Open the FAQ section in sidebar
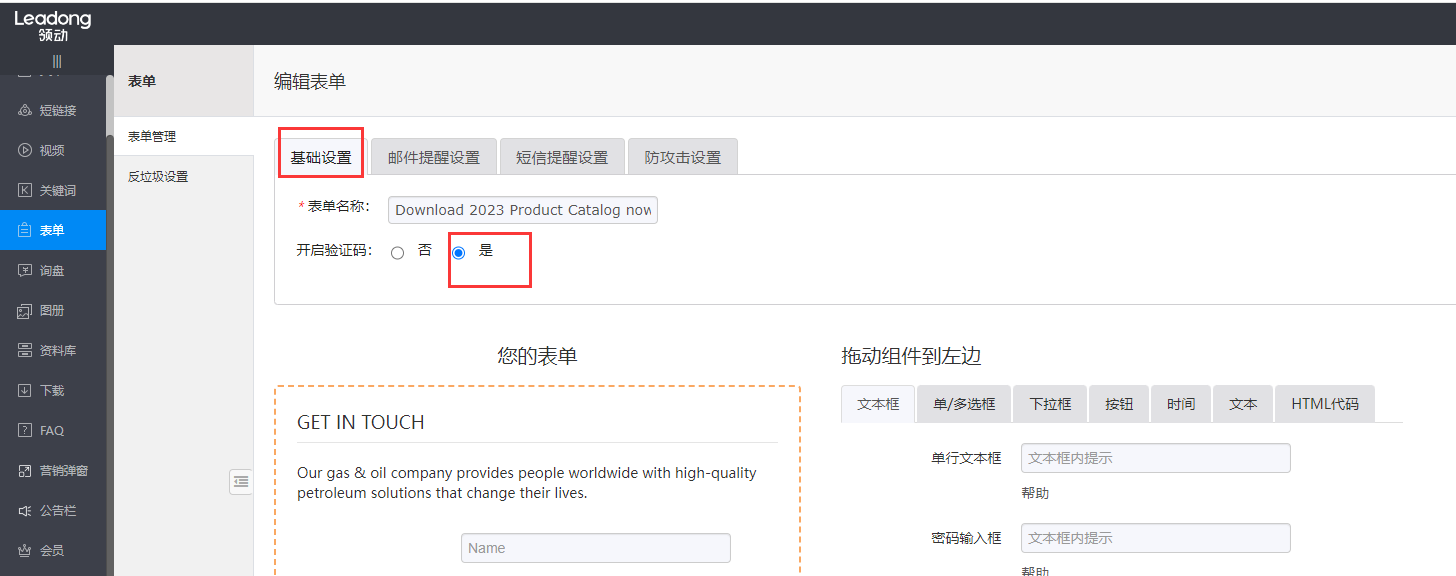The width and height of the screenshot is (1456, 576). click(x=51, y=430)
